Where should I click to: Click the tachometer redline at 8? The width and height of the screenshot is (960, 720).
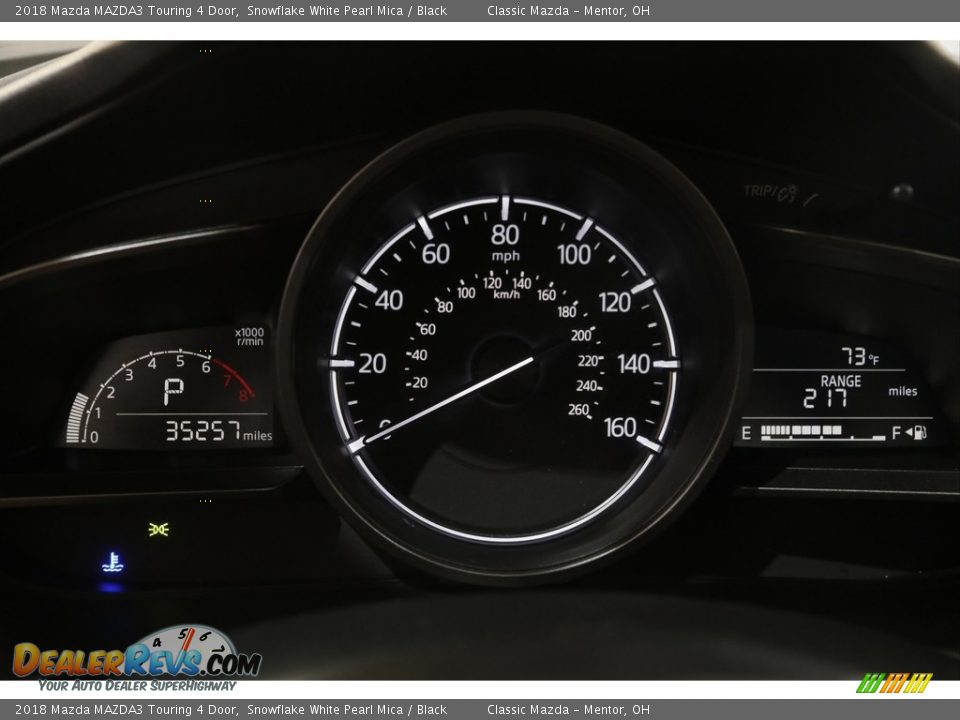242,395
